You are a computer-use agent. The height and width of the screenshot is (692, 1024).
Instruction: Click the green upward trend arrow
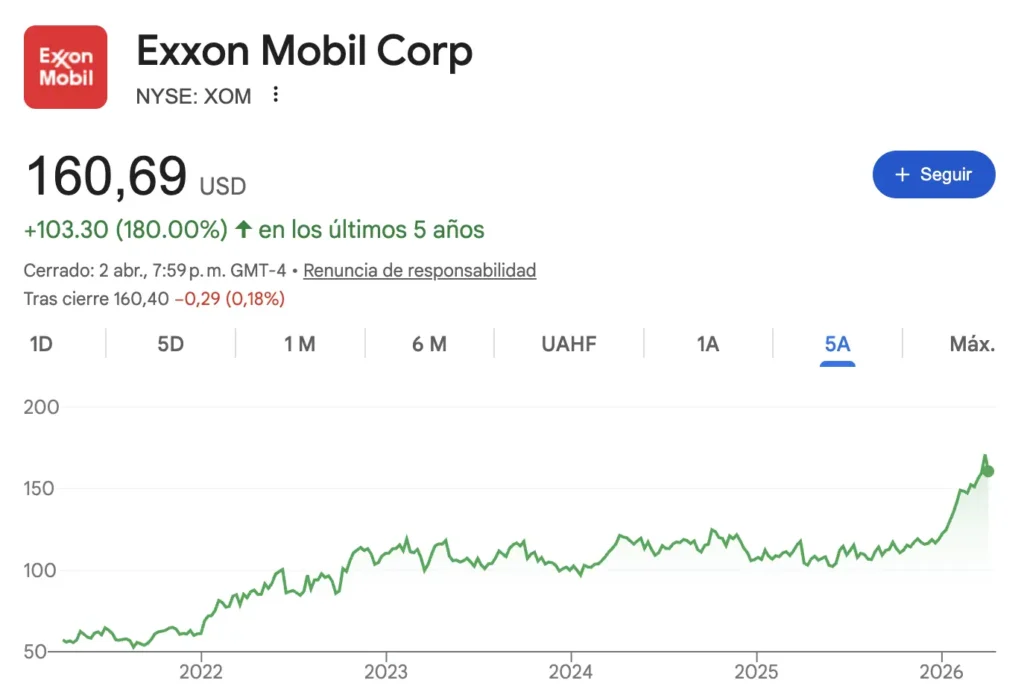(243, 229)
